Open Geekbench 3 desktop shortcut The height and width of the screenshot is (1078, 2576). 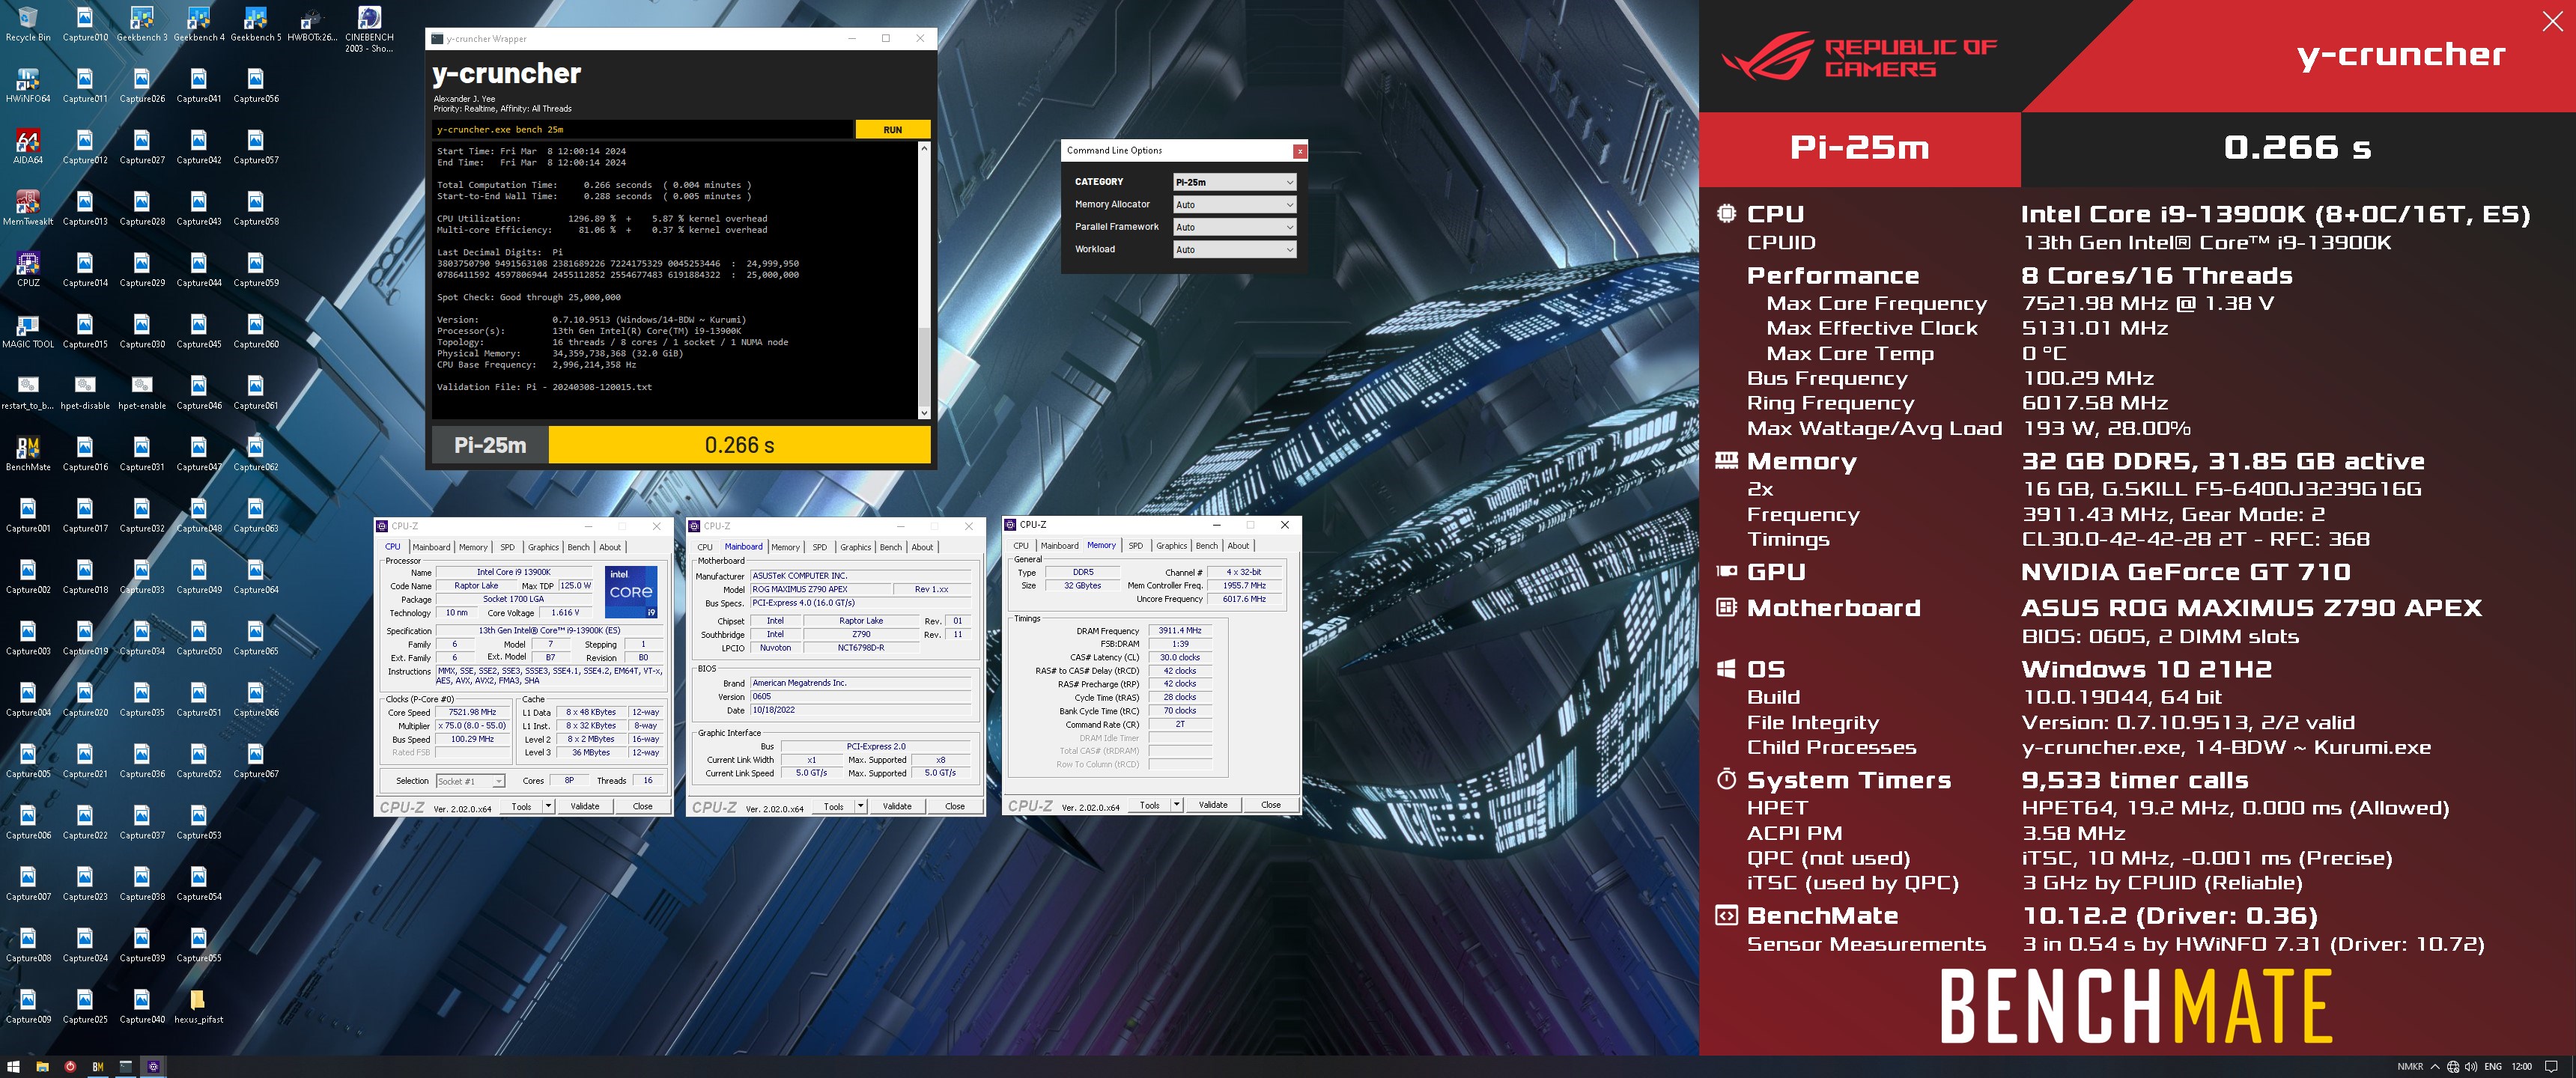click(x=142, y=24)
